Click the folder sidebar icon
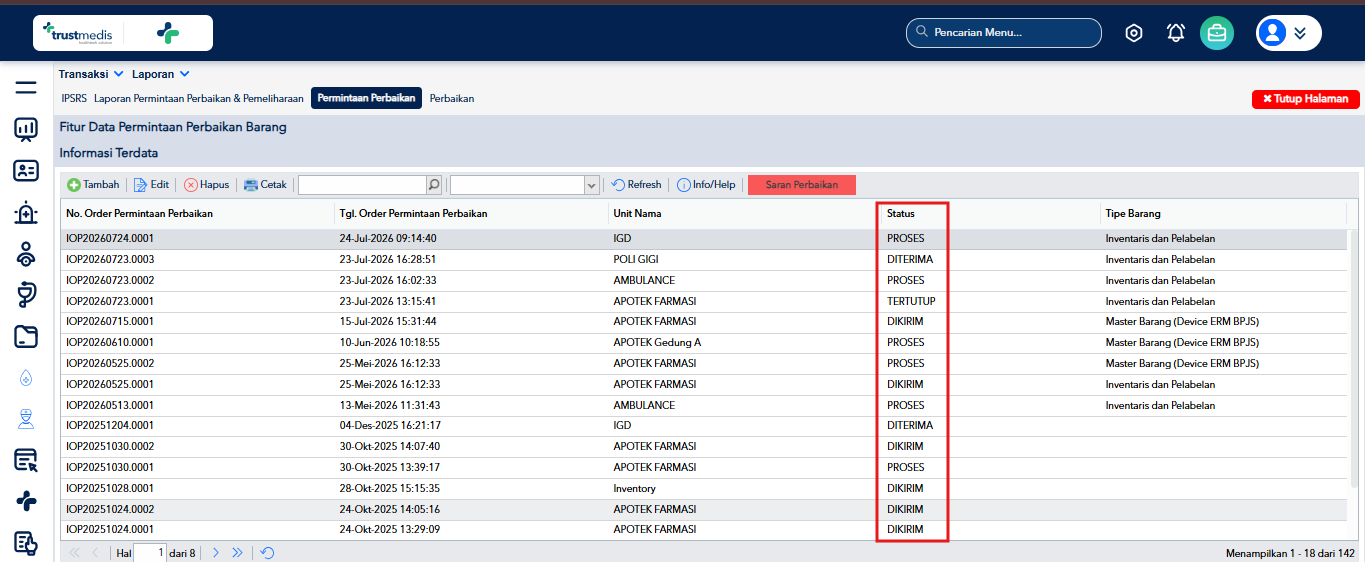1365x562 pixels. [26, 337]
